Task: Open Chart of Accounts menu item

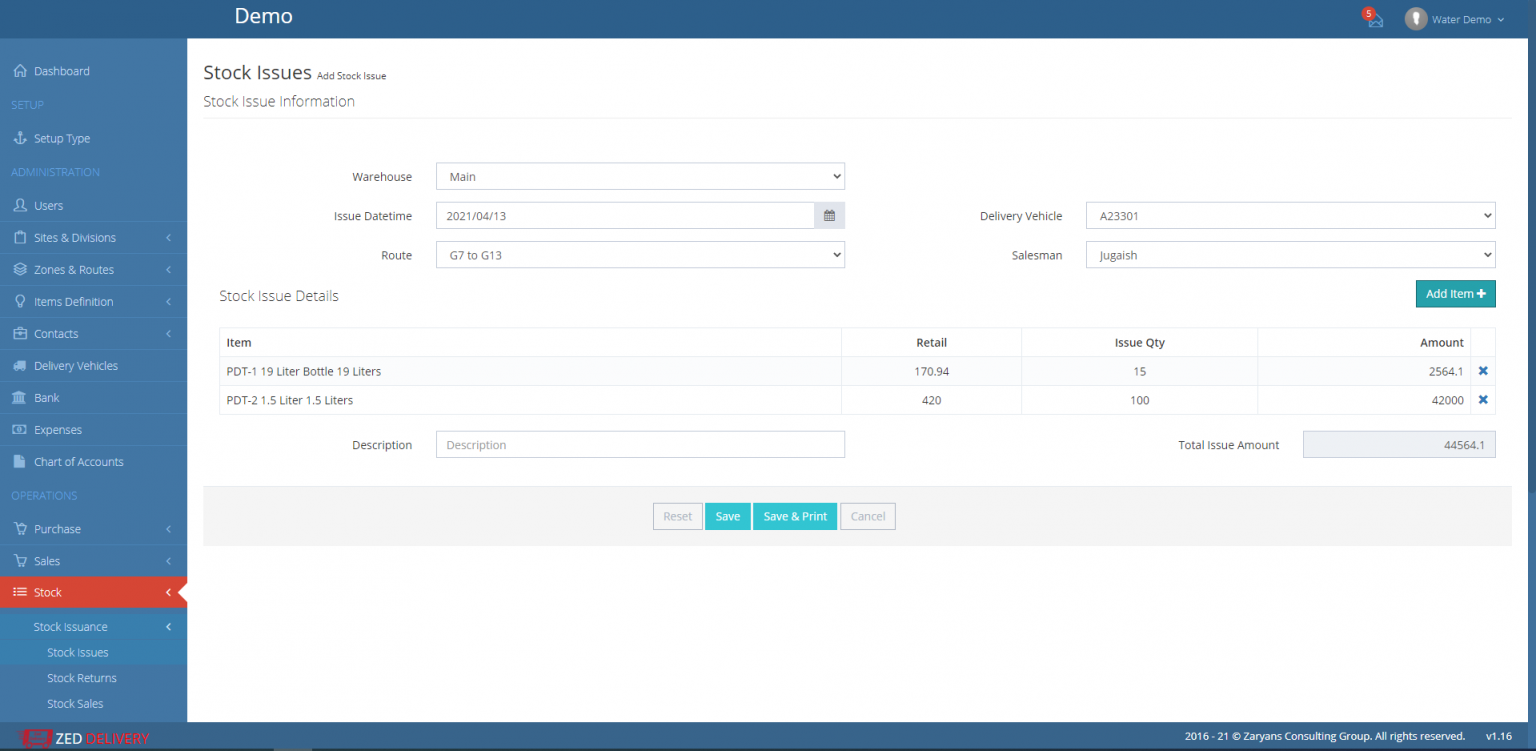Action: (78, 462)
